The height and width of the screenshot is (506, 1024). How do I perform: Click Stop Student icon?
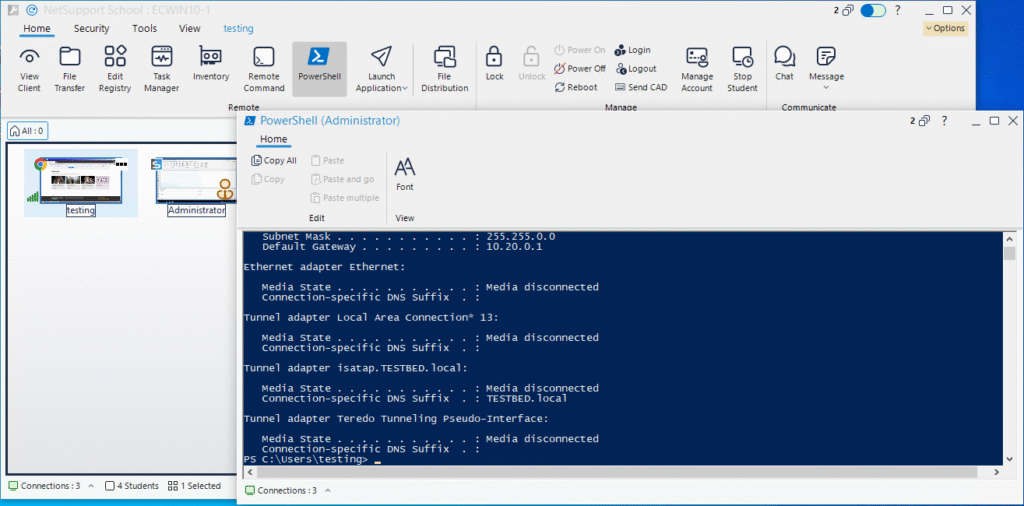pyautogui.click(x=742, y=69)
